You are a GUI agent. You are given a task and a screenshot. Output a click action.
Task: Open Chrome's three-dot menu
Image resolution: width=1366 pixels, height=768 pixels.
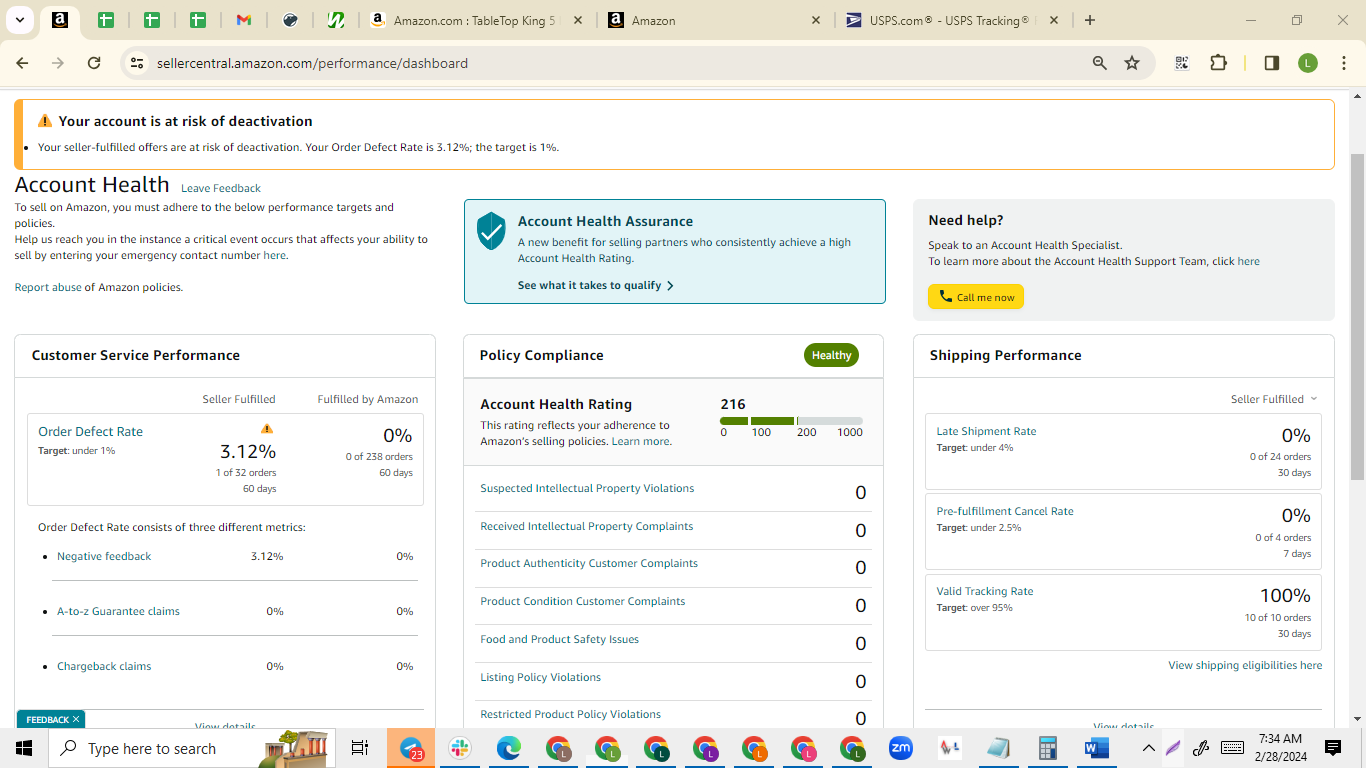click(1342, 63)
